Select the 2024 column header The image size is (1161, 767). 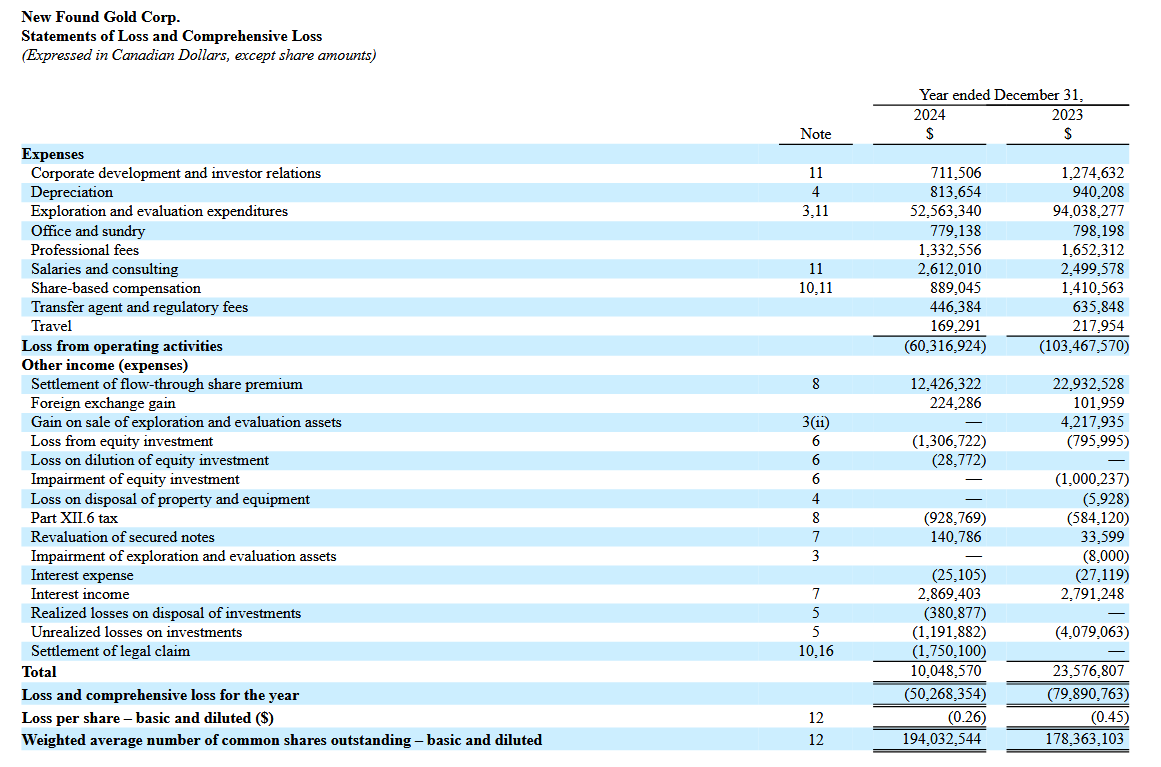point(929,114)
